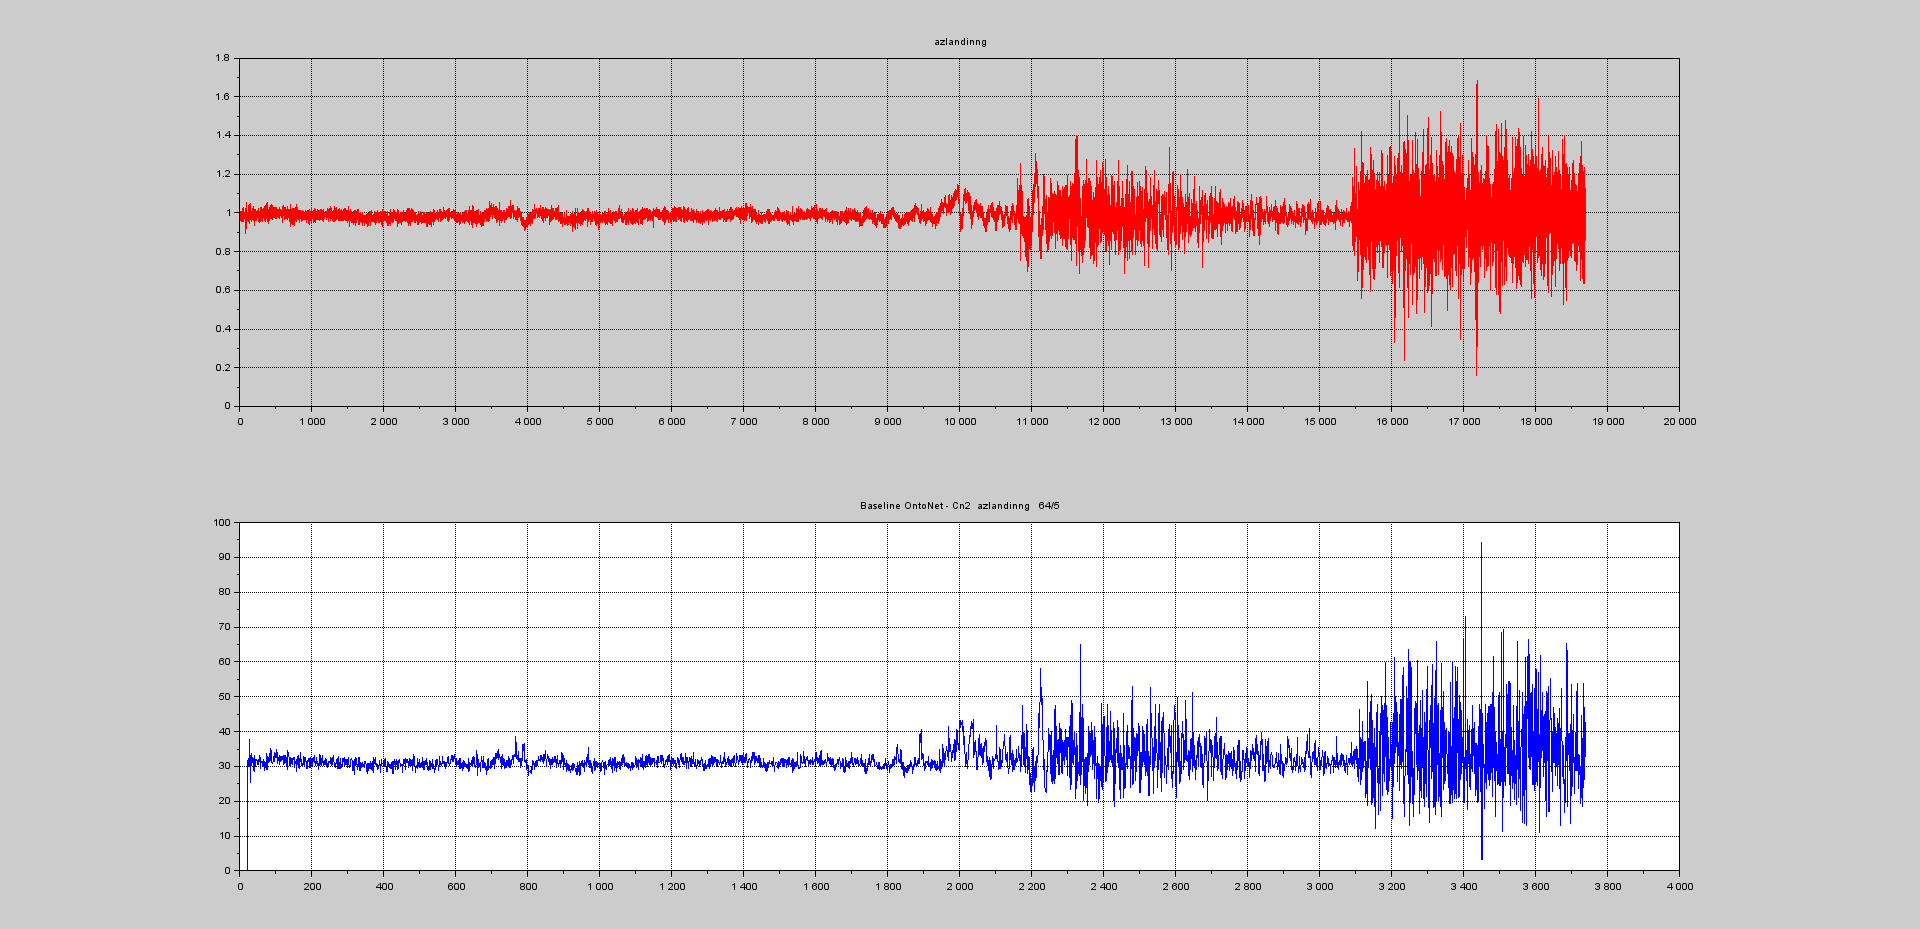Select the '10 000' x-axis label on red plot
This screenshot has width=1920, height=929.
tap(960, 422)
